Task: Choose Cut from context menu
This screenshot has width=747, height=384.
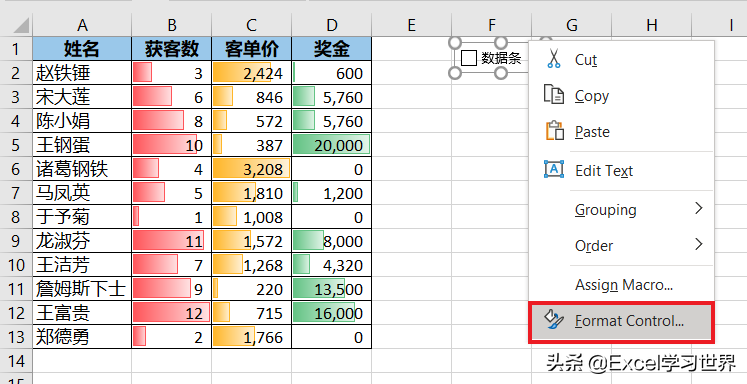Action: click(621, 60)
